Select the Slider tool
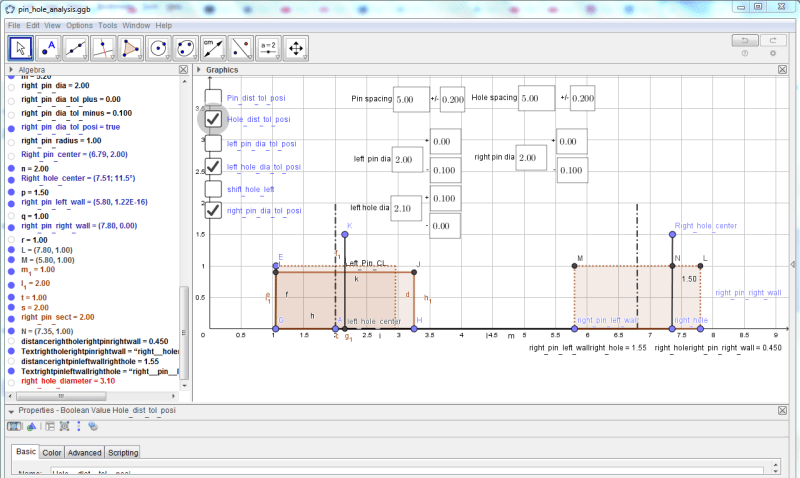 [268, 48]
